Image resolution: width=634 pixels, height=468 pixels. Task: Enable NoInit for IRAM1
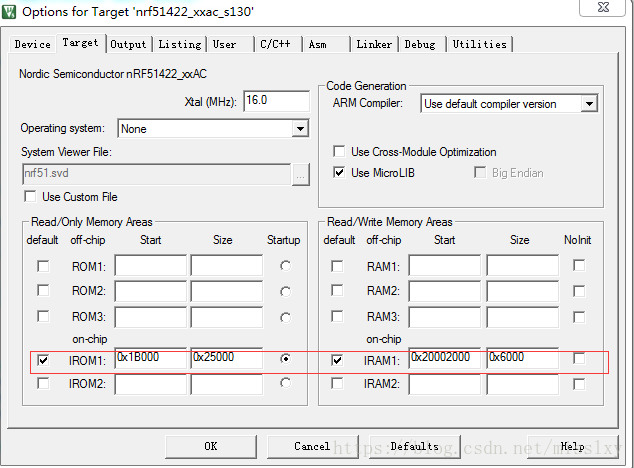tap(579, 358)
